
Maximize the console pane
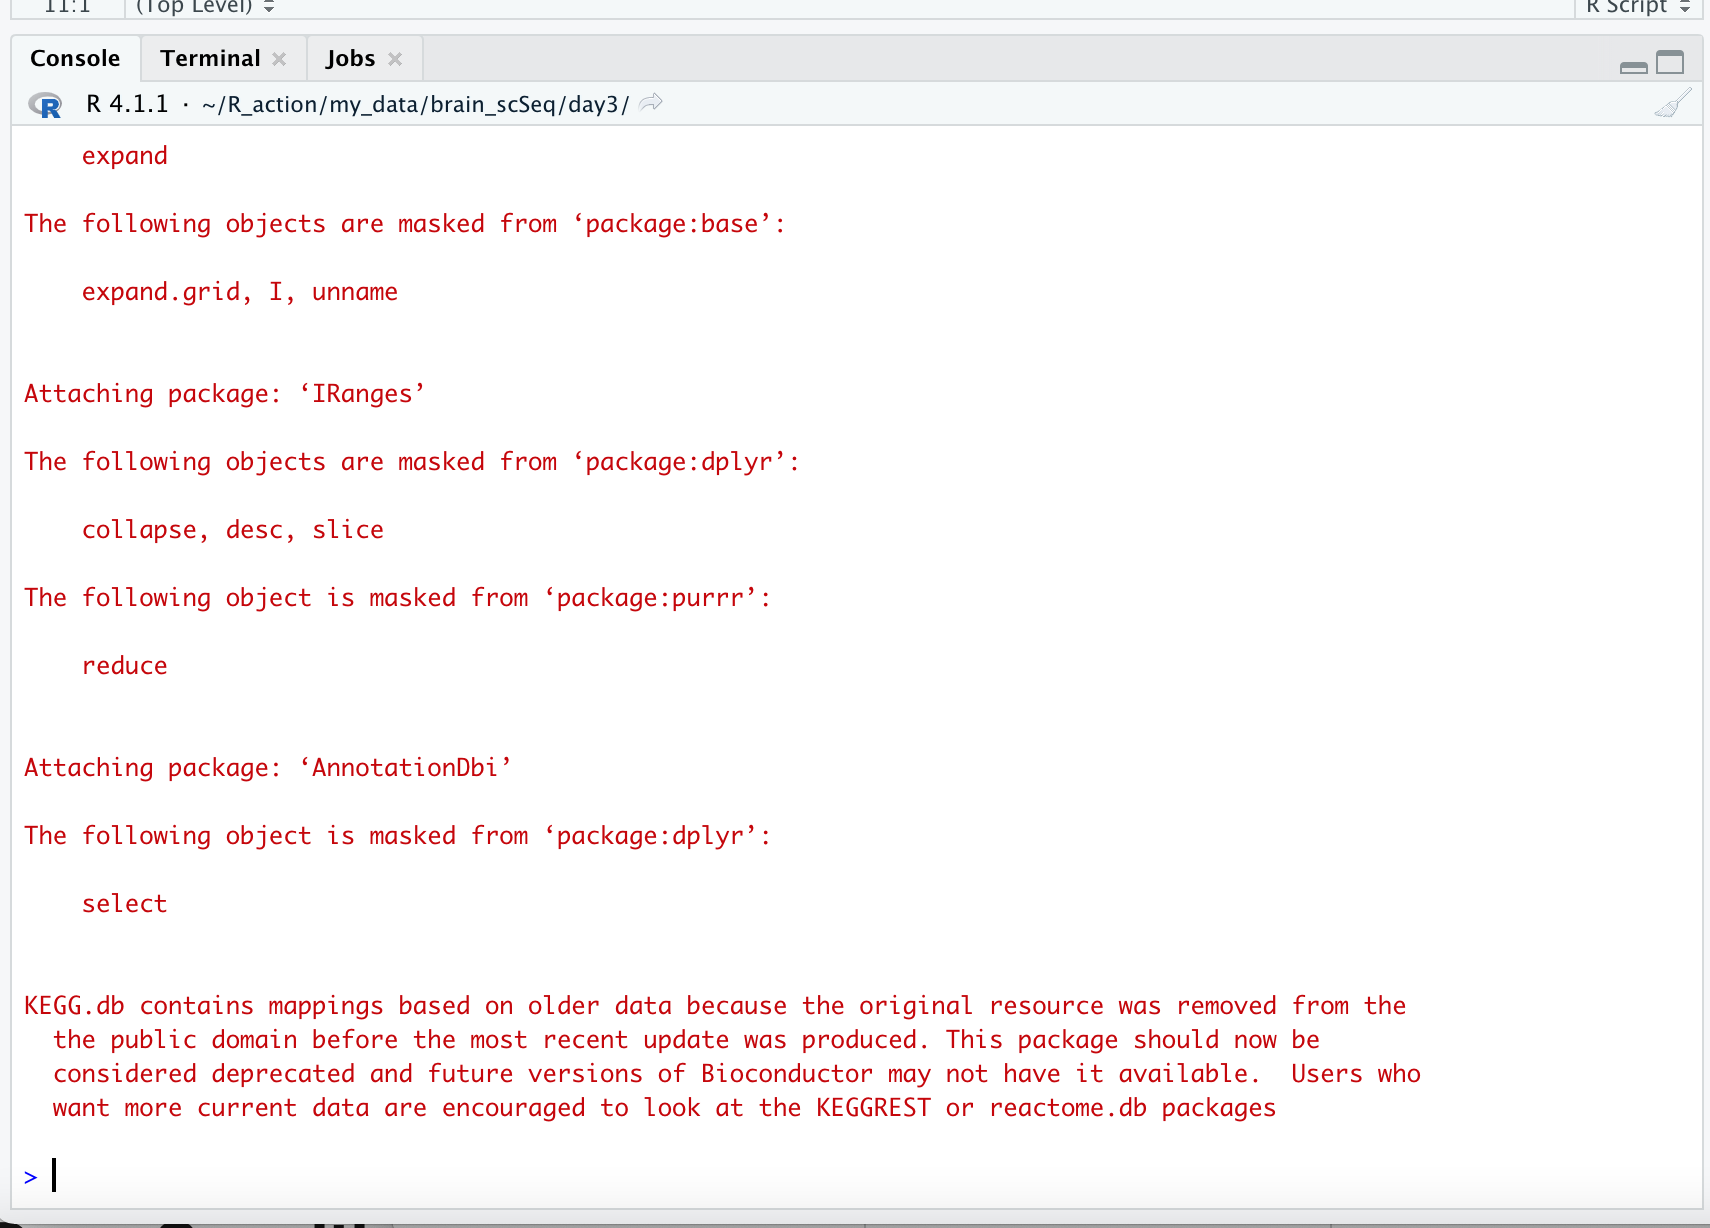coord(1670,62)
